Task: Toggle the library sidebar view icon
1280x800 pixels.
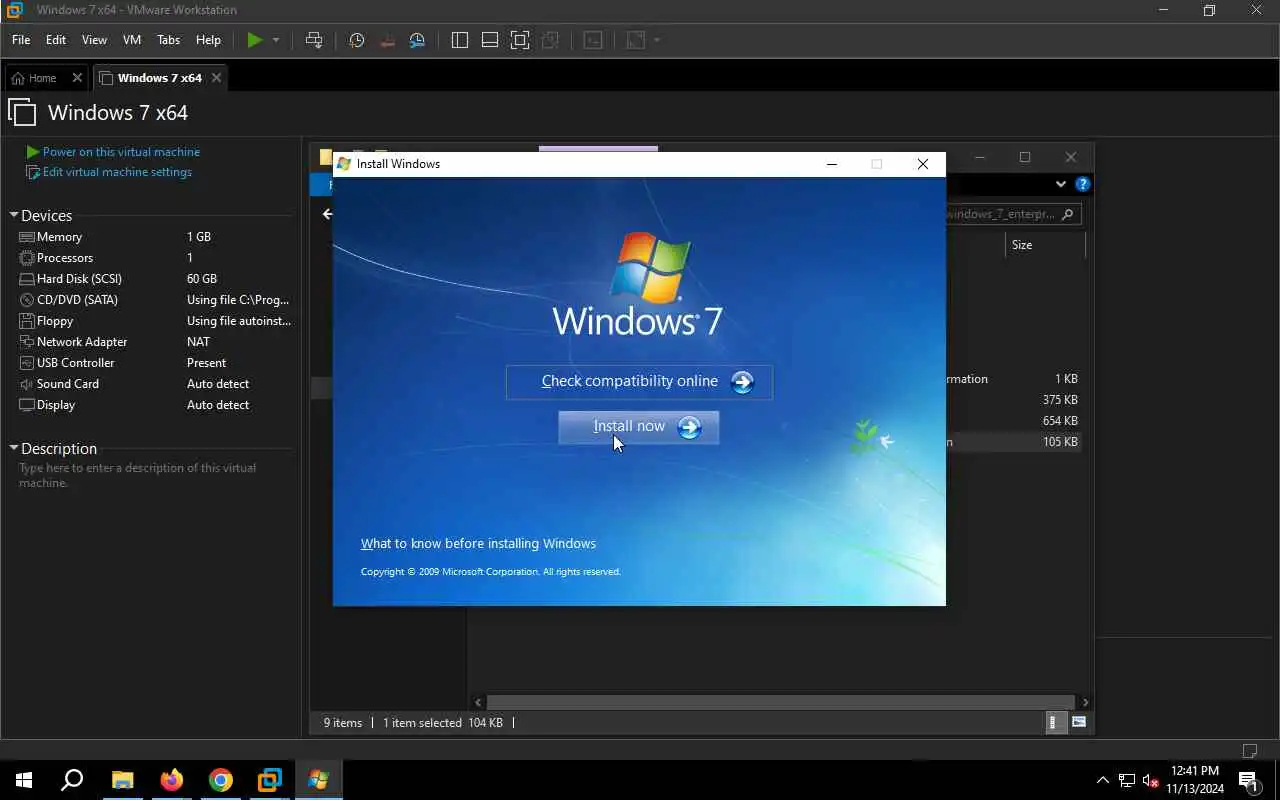Action: point(460,40)
